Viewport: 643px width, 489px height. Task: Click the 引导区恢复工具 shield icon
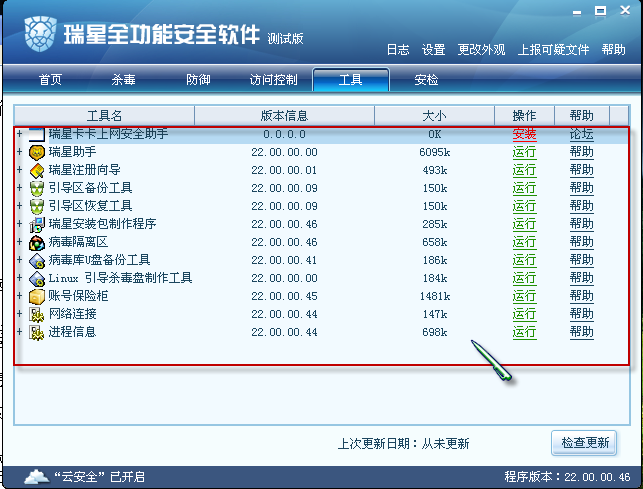(x=37, y=207)
